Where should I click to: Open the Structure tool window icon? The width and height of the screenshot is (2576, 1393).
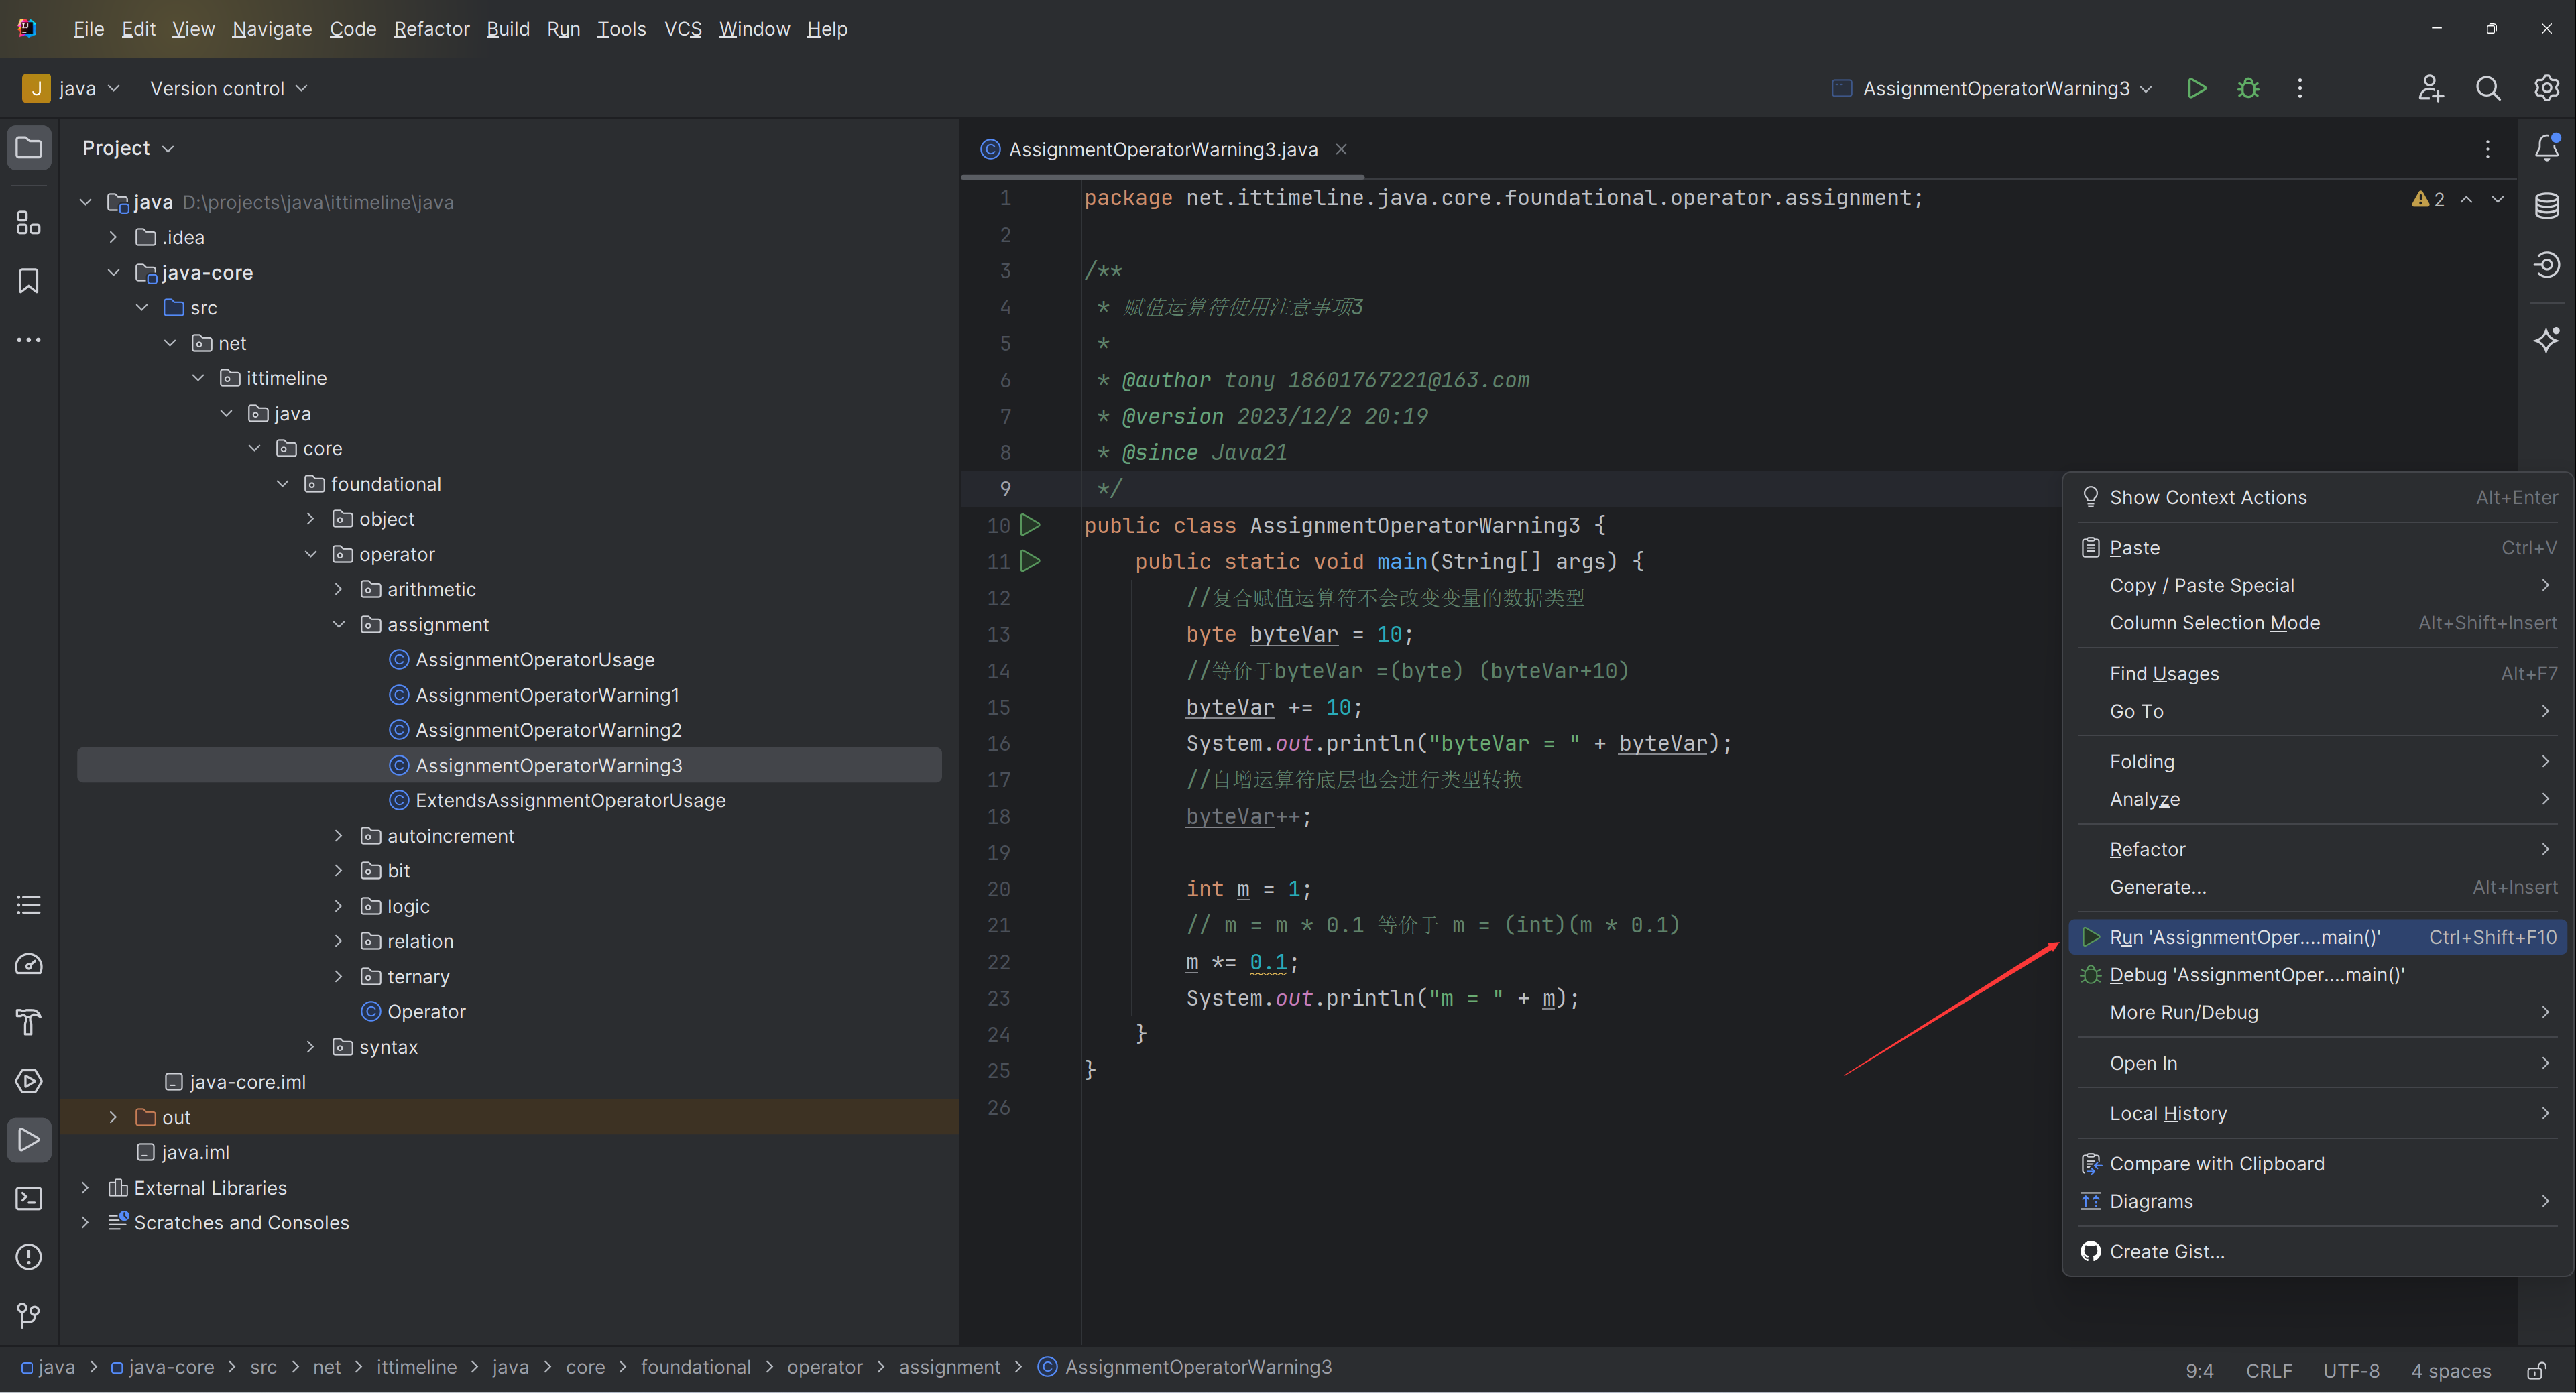tap(29, 222)
